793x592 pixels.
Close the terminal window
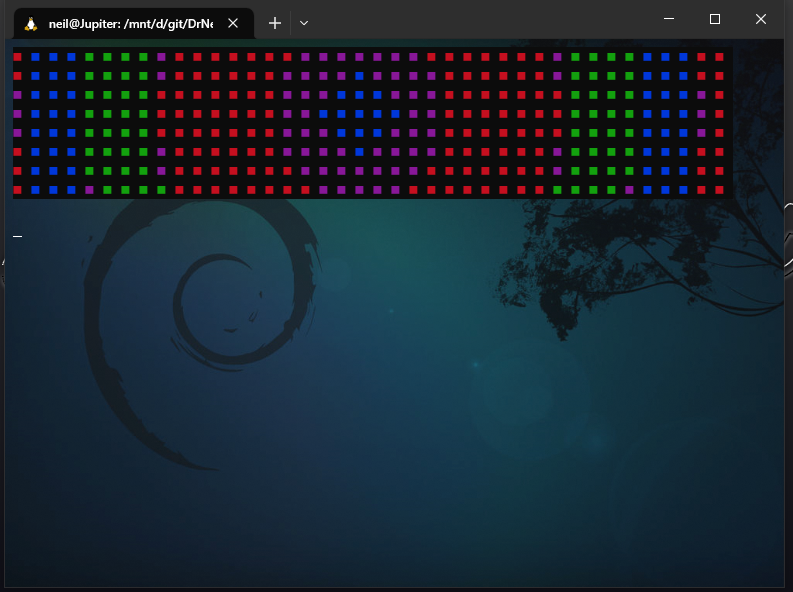pyautogui.click(x=761, y=19)
